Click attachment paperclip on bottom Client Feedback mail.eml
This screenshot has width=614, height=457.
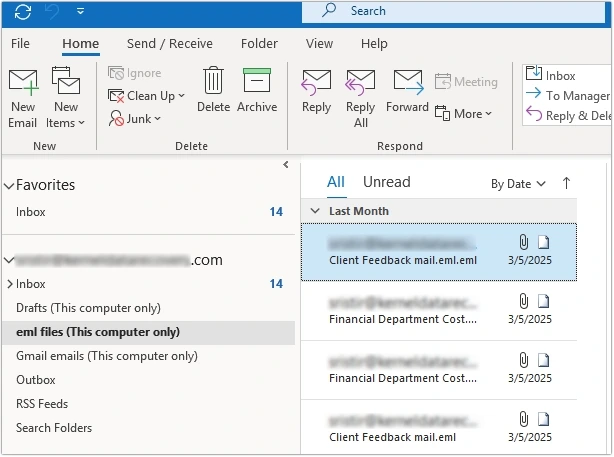tap(524, 419)
